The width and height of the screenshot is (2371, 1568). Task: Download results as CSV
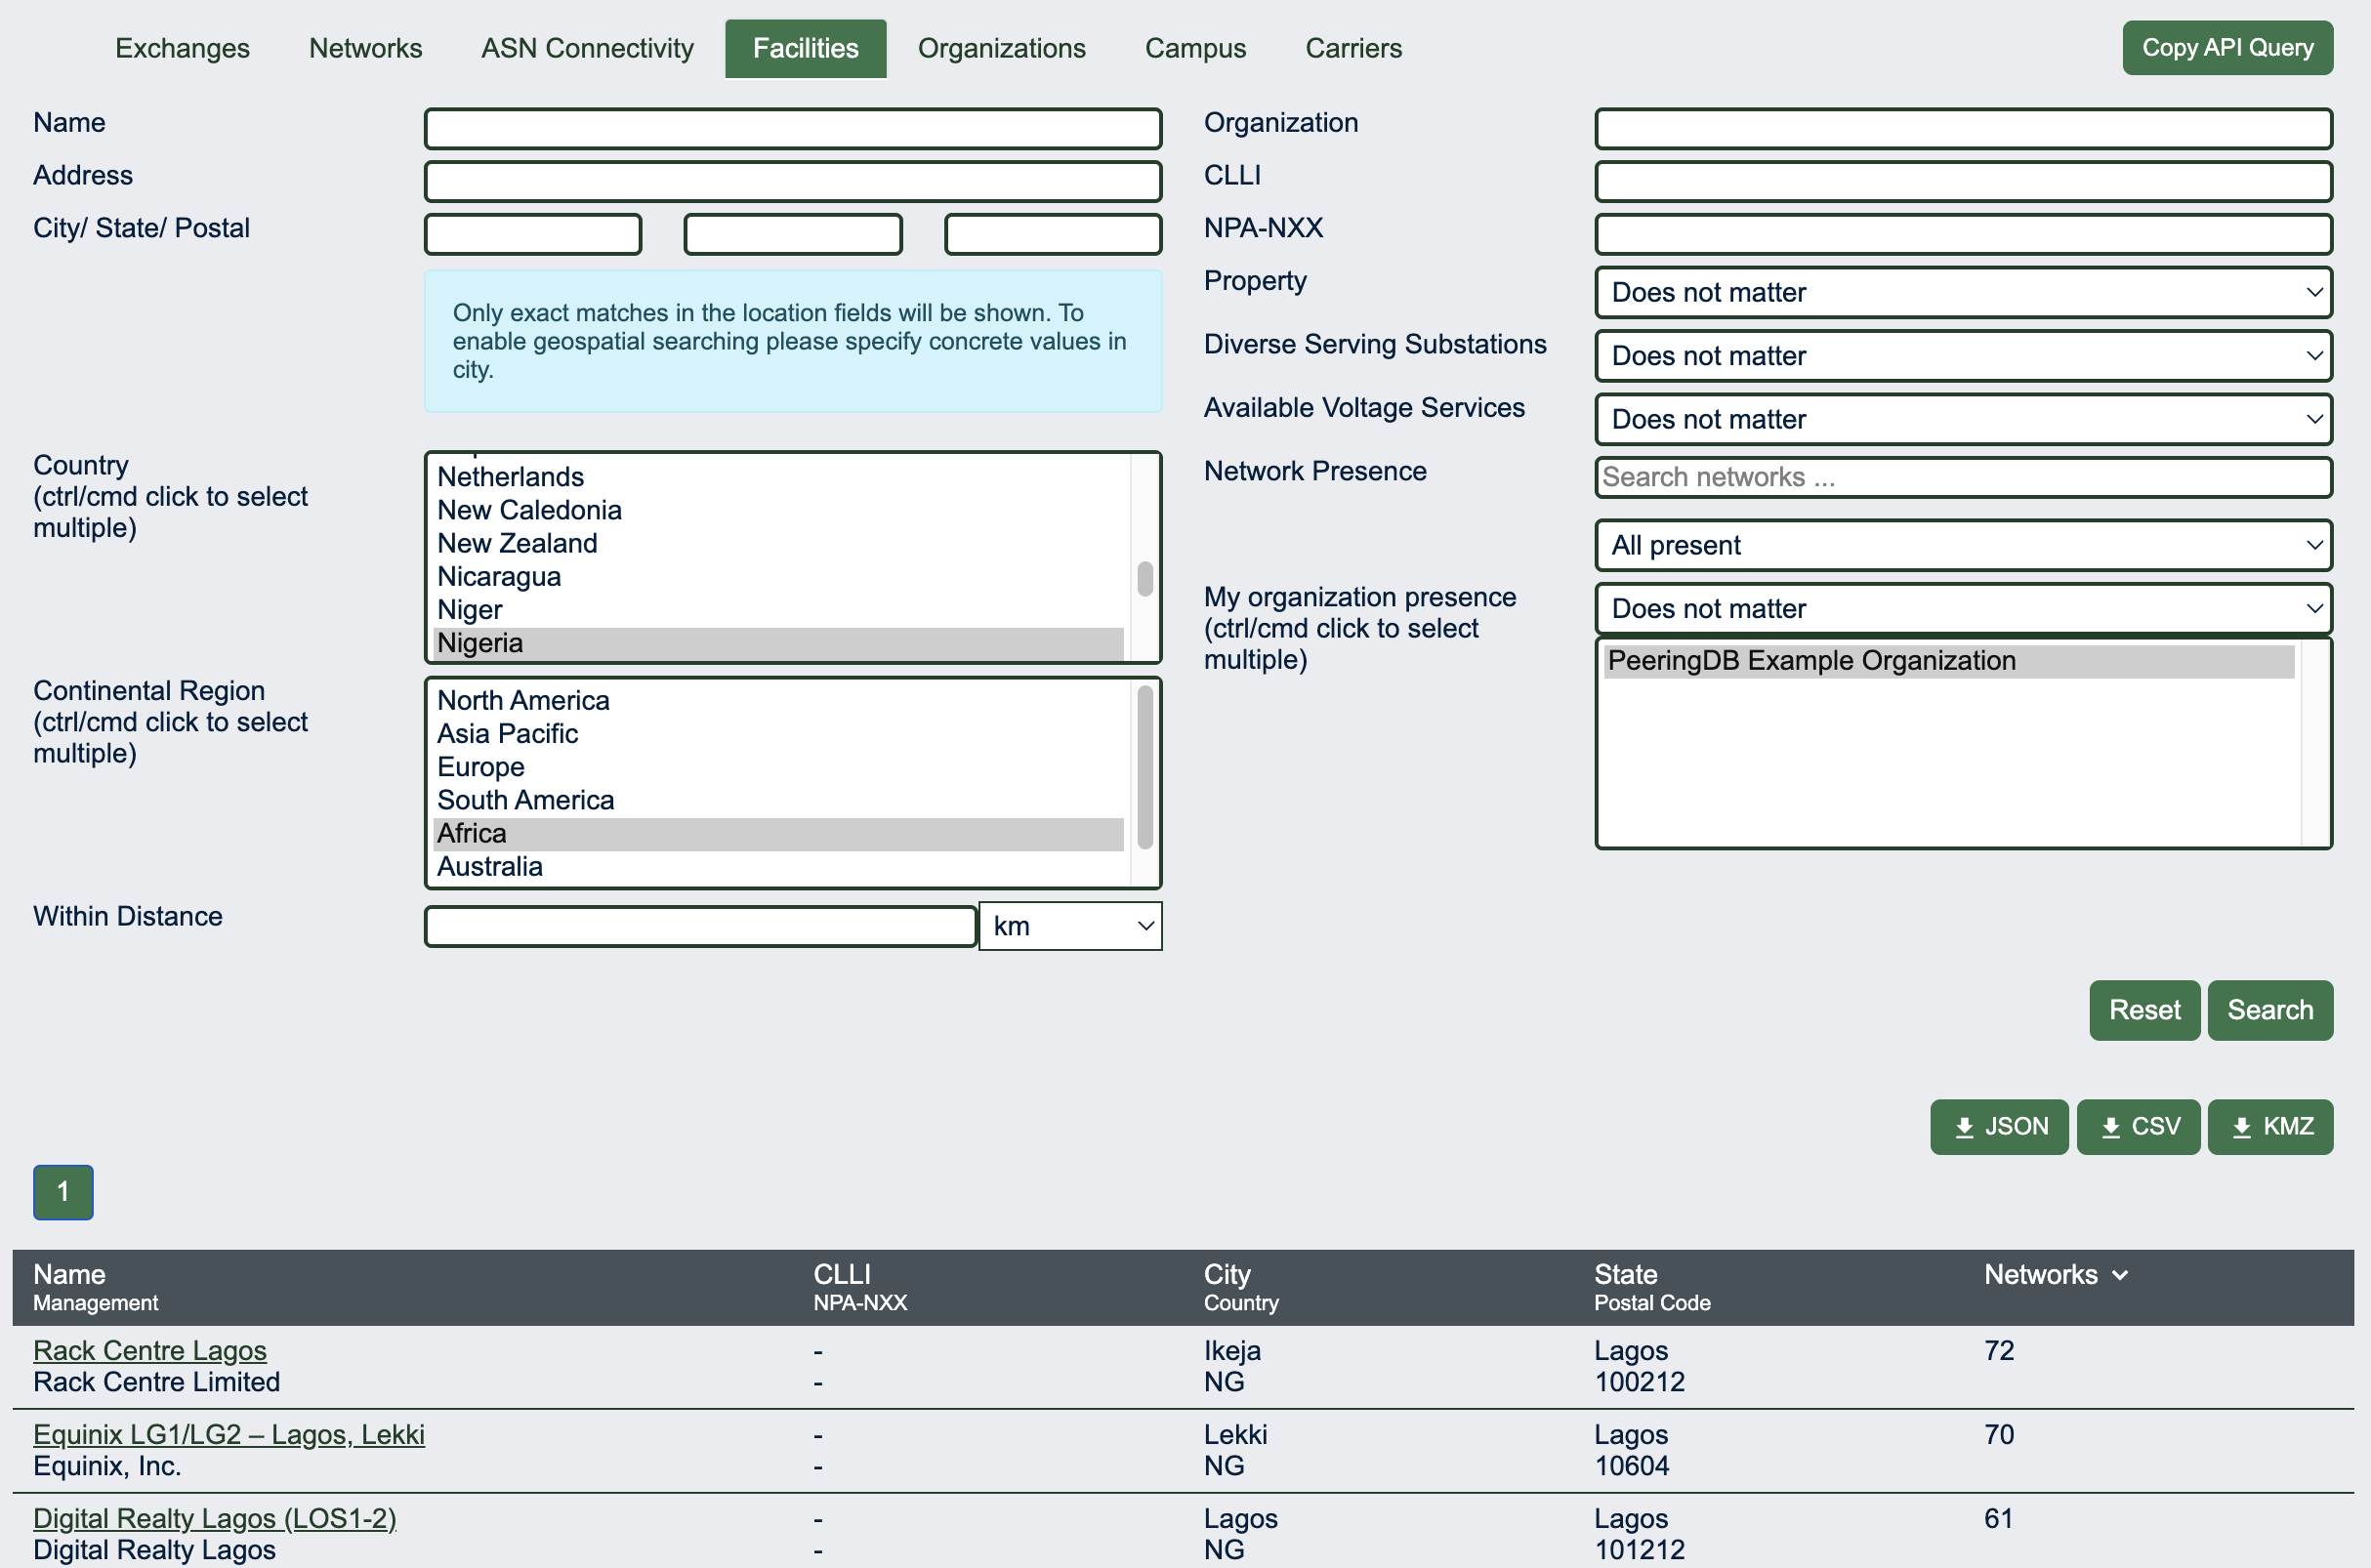click(2137, 1127)
